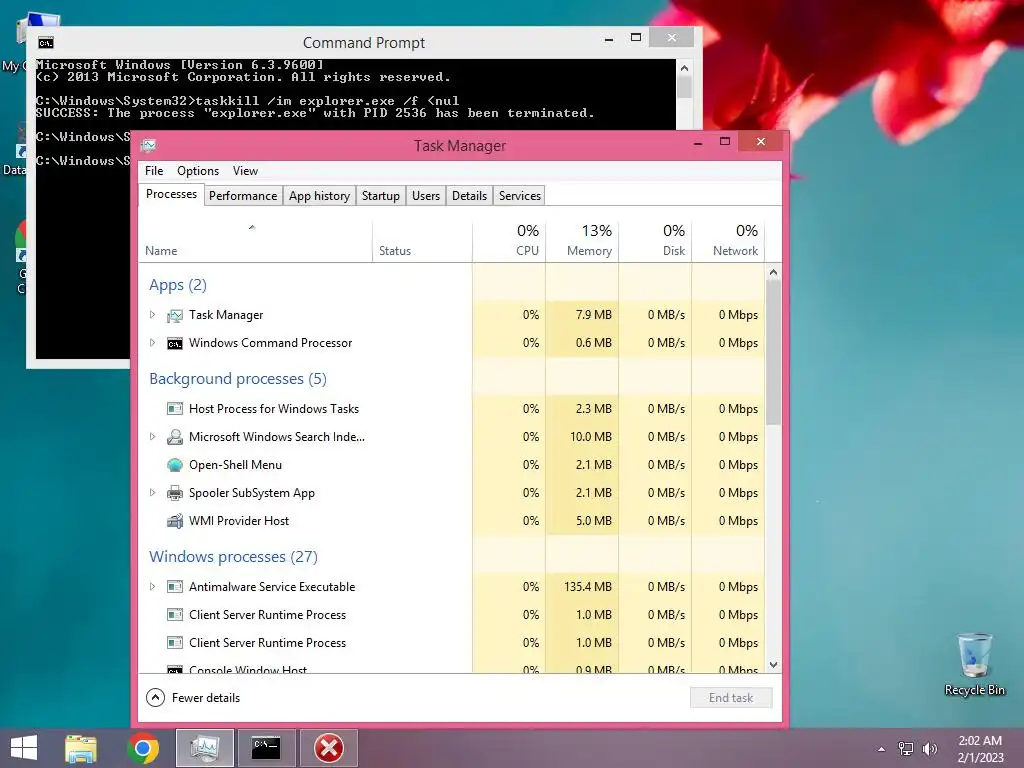Click the Task Manager taskbar icon
This screenshot has width=1024, height=768.
pyautogui.click(x=205, y=748)
